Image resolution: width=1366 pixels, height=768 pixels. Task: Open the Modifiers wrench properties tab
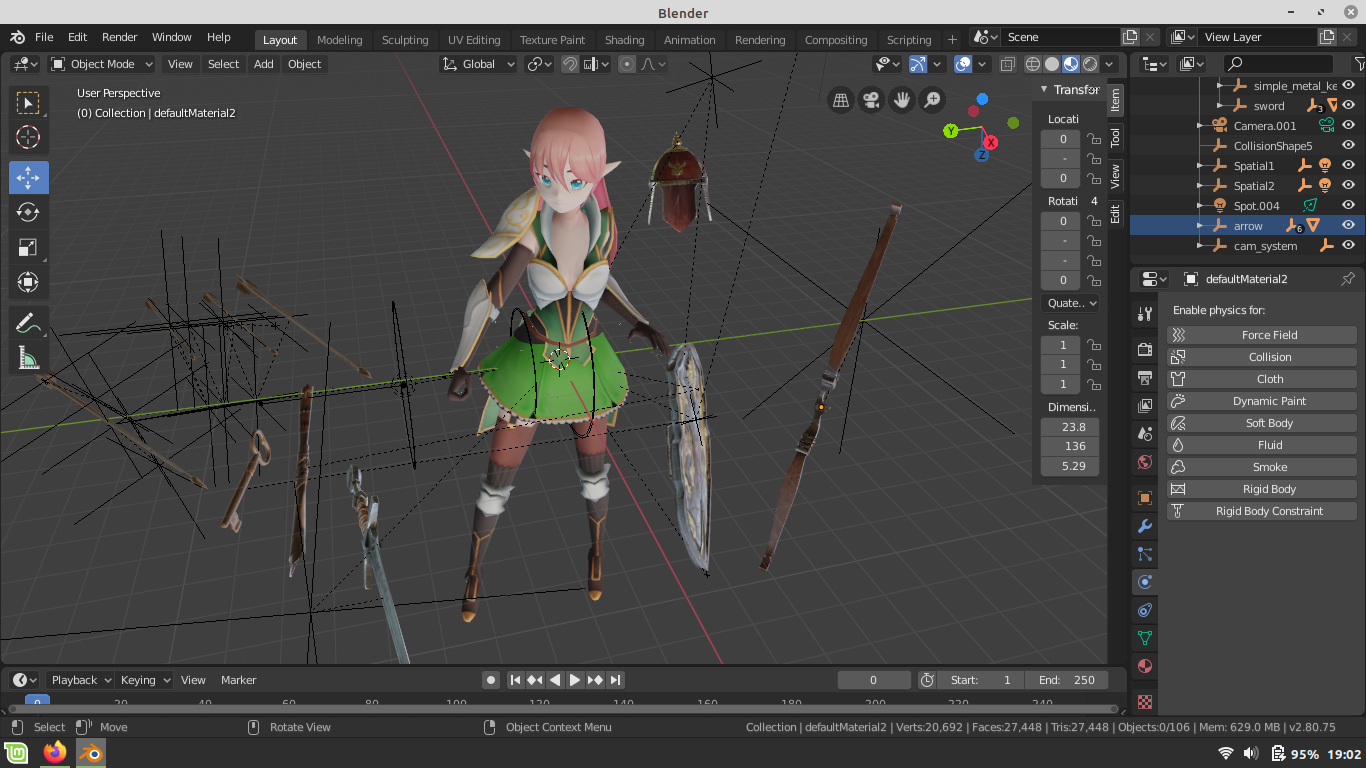(x=1145, y=526)
